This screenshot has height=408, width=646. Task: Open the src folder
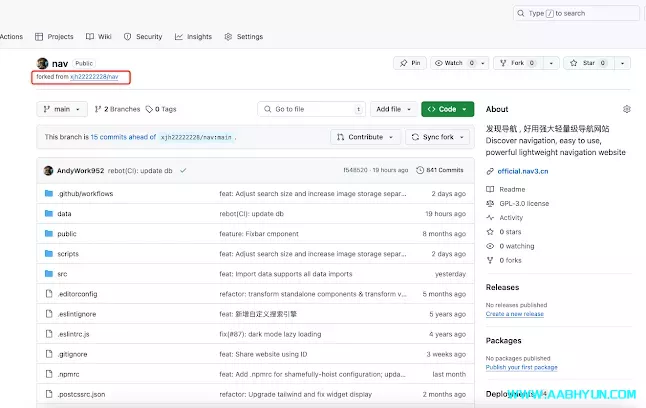click(x=62, y=273)
